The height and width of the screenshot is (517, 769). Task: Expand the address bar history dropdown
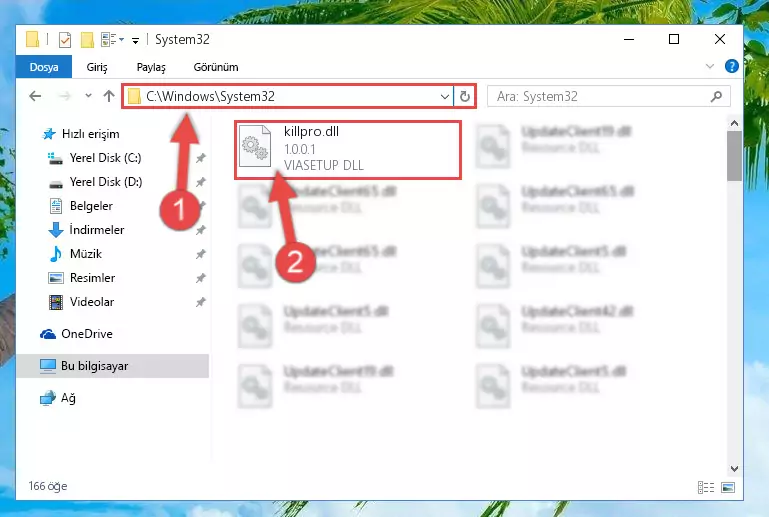click(444, 97)
